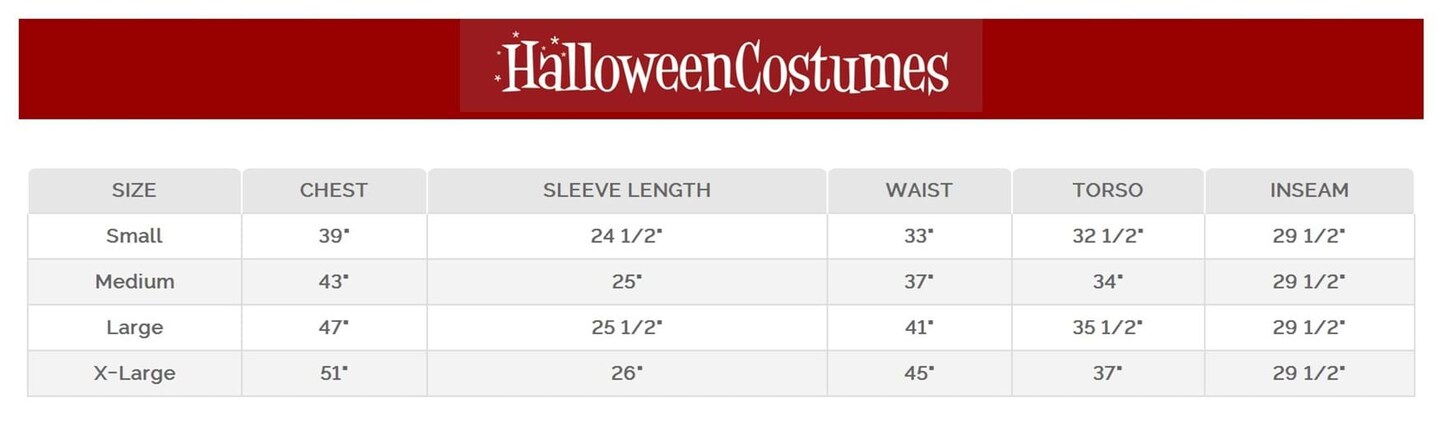The height and width of the screenshot is (424, 1440).
Task: Click the HalloweenCostumes logo
Action: pyautogui.click(x=721, y=67)
